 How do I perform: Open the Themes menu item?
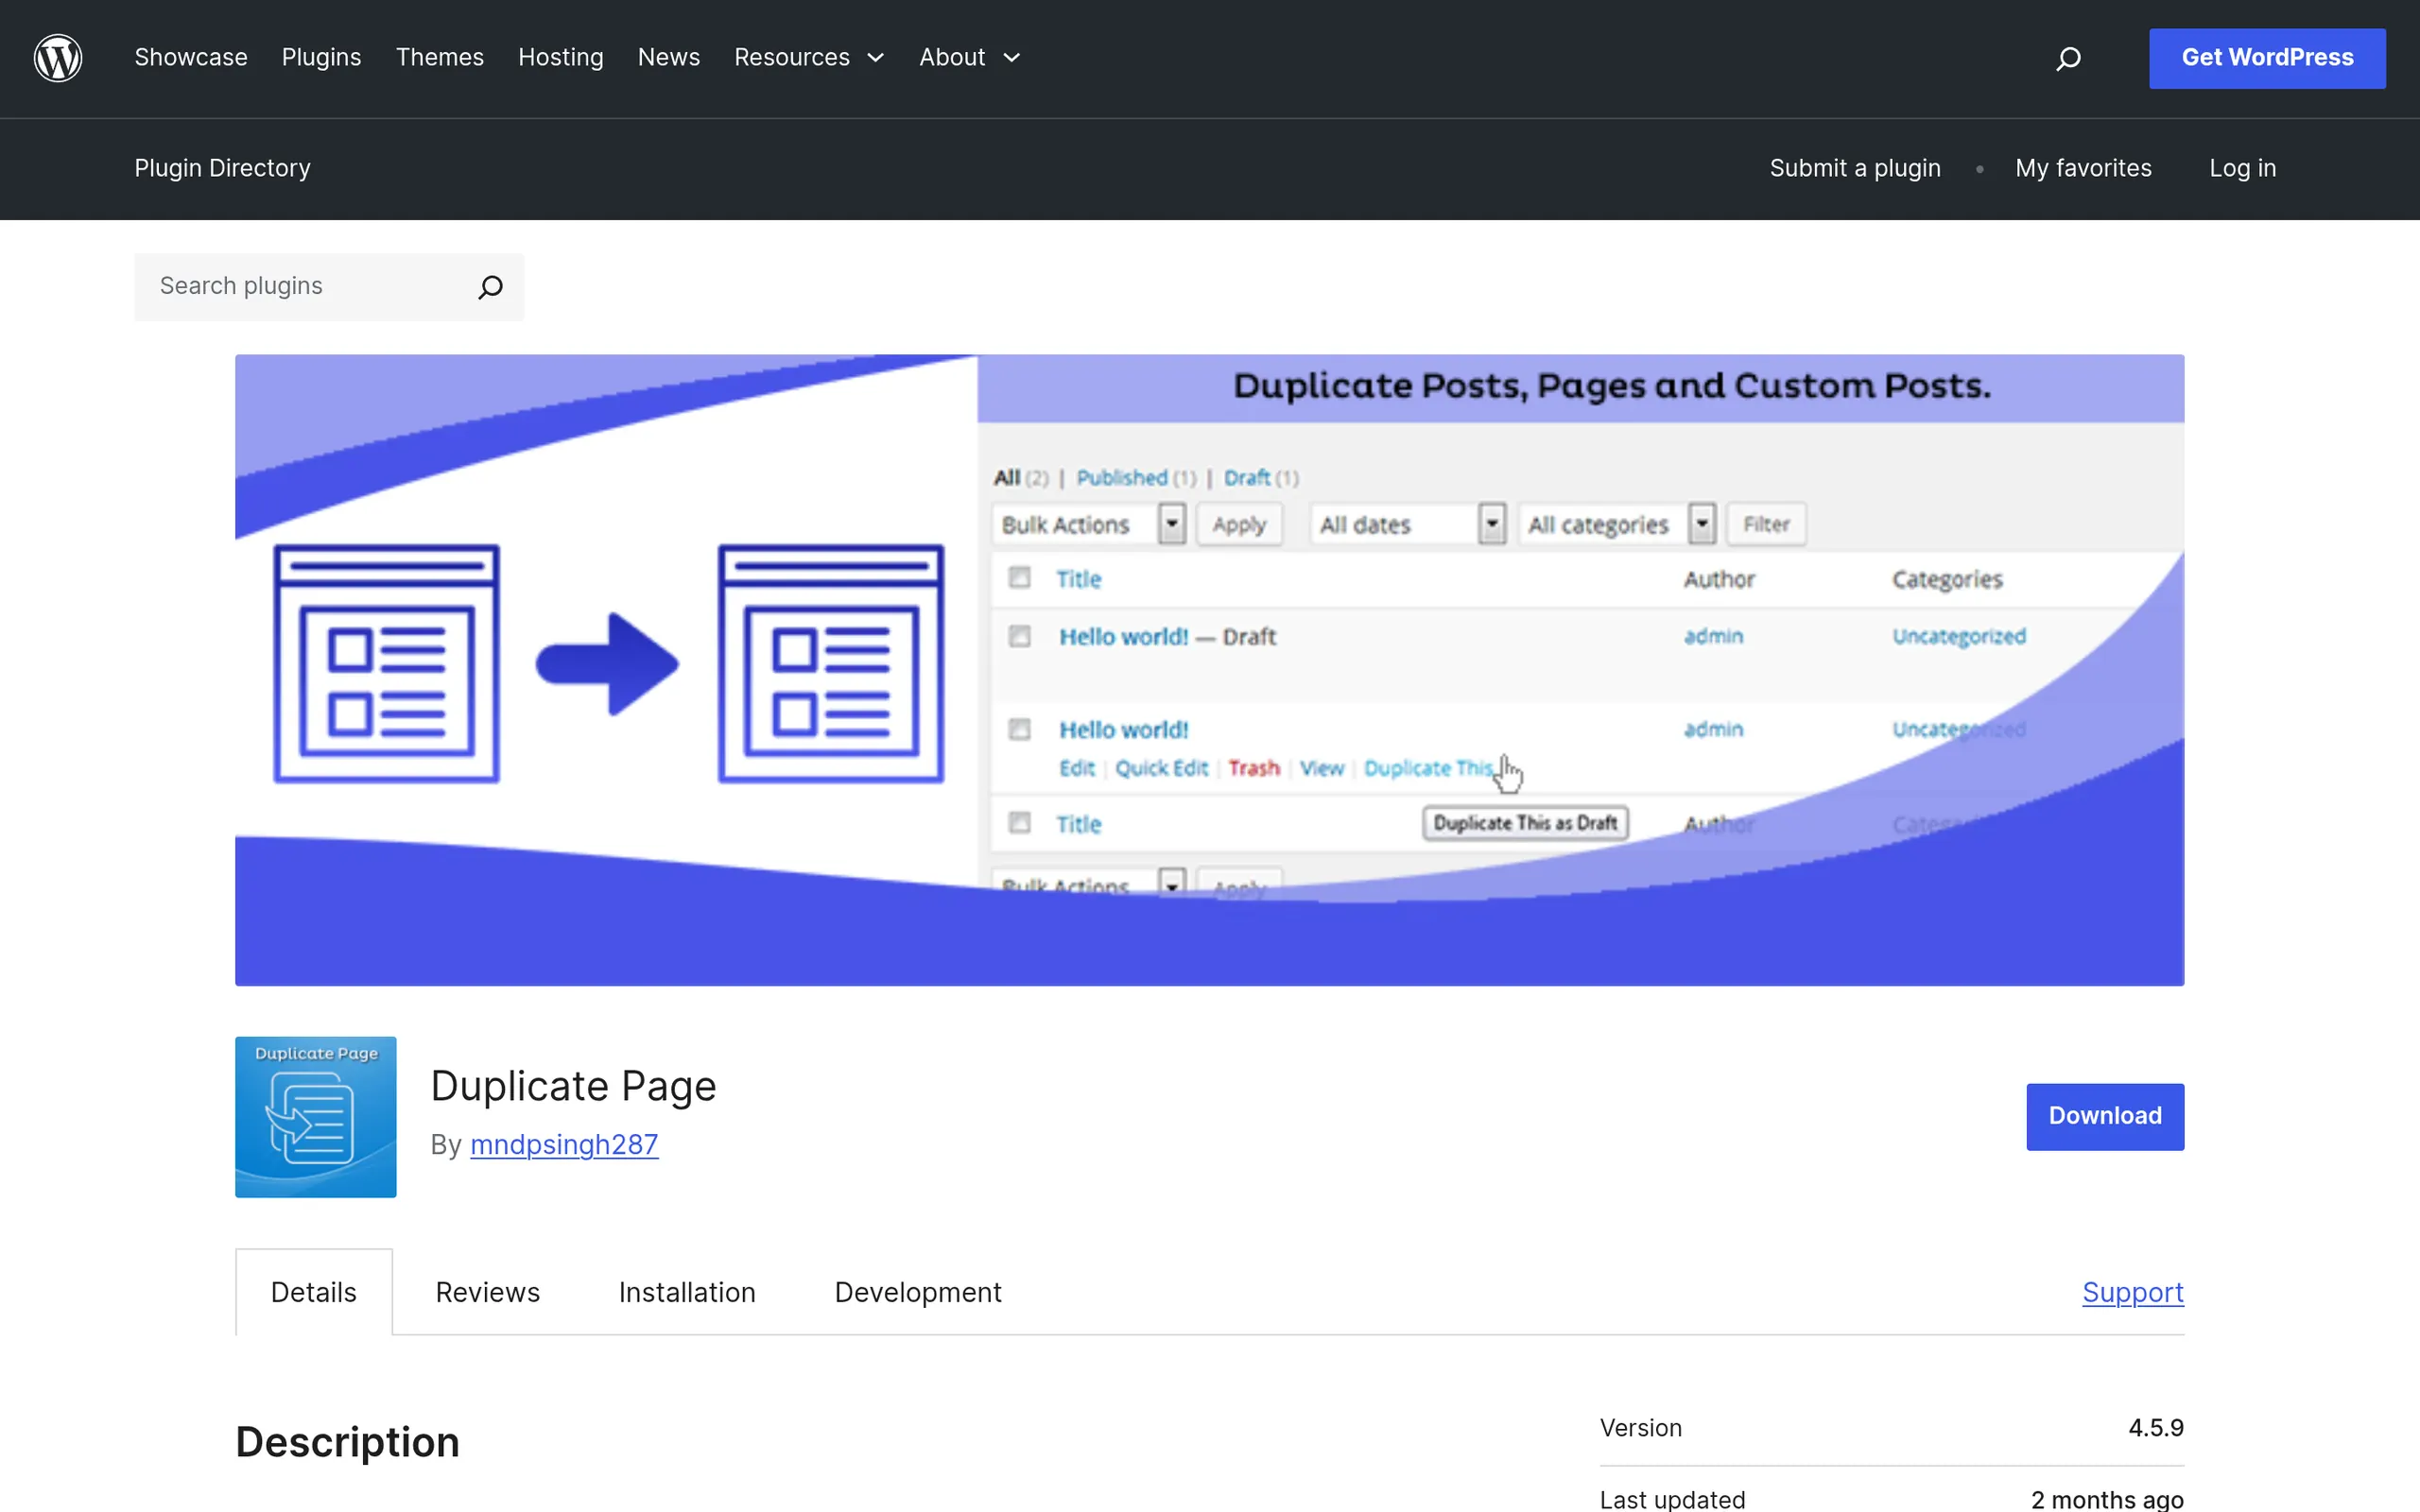[x=439, y=58]
